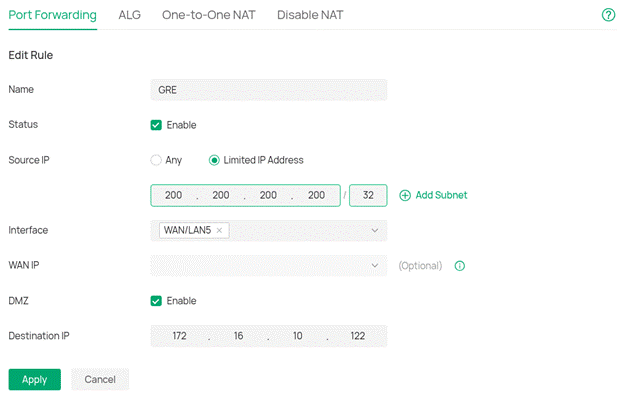Click the WAN IP info icon
Image resolution: width=624 pixels, height=402 pixels.
pyautogui.click(x=460, y=266)
